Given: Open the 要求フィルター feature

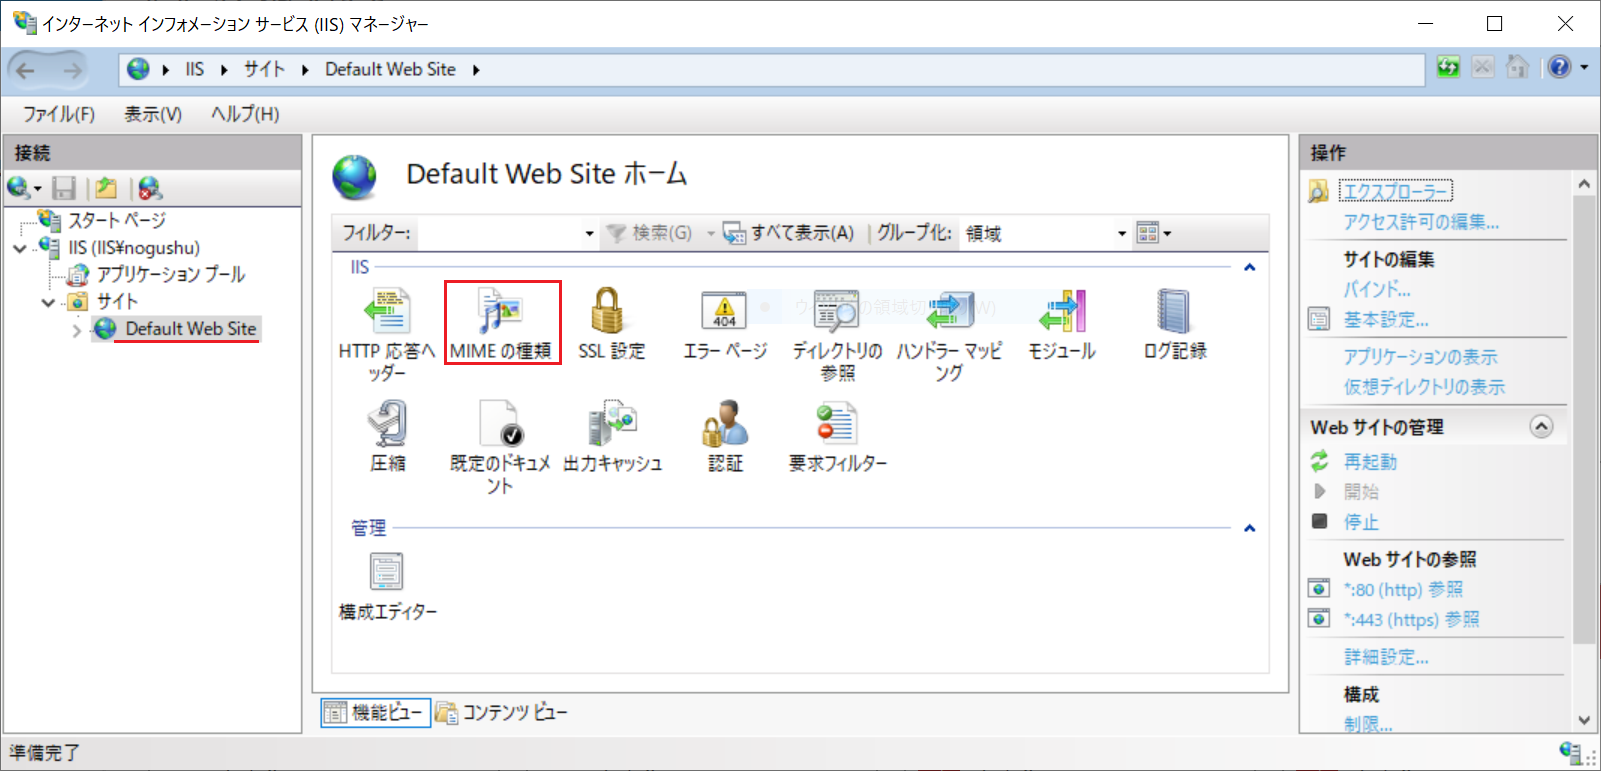Looking at the screenshot, I should pyautogui.click(x=837, y=436).
